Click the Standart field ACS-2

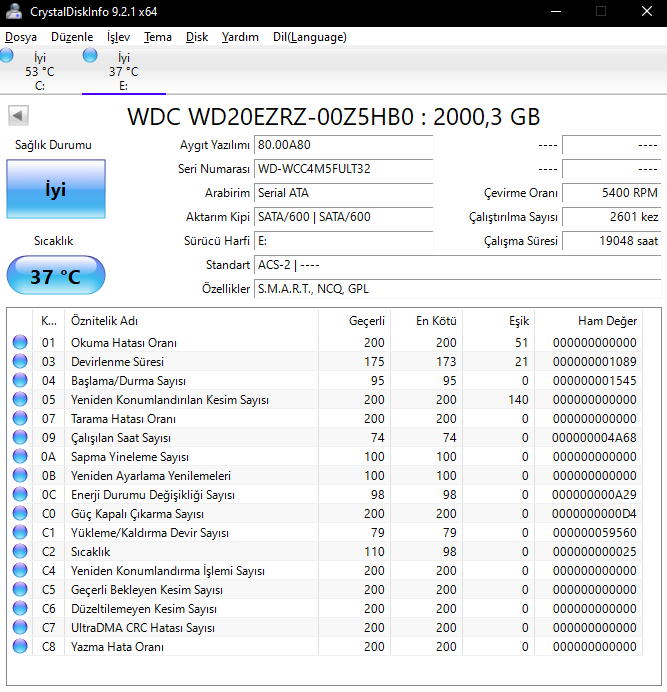[x=457, y=265]
